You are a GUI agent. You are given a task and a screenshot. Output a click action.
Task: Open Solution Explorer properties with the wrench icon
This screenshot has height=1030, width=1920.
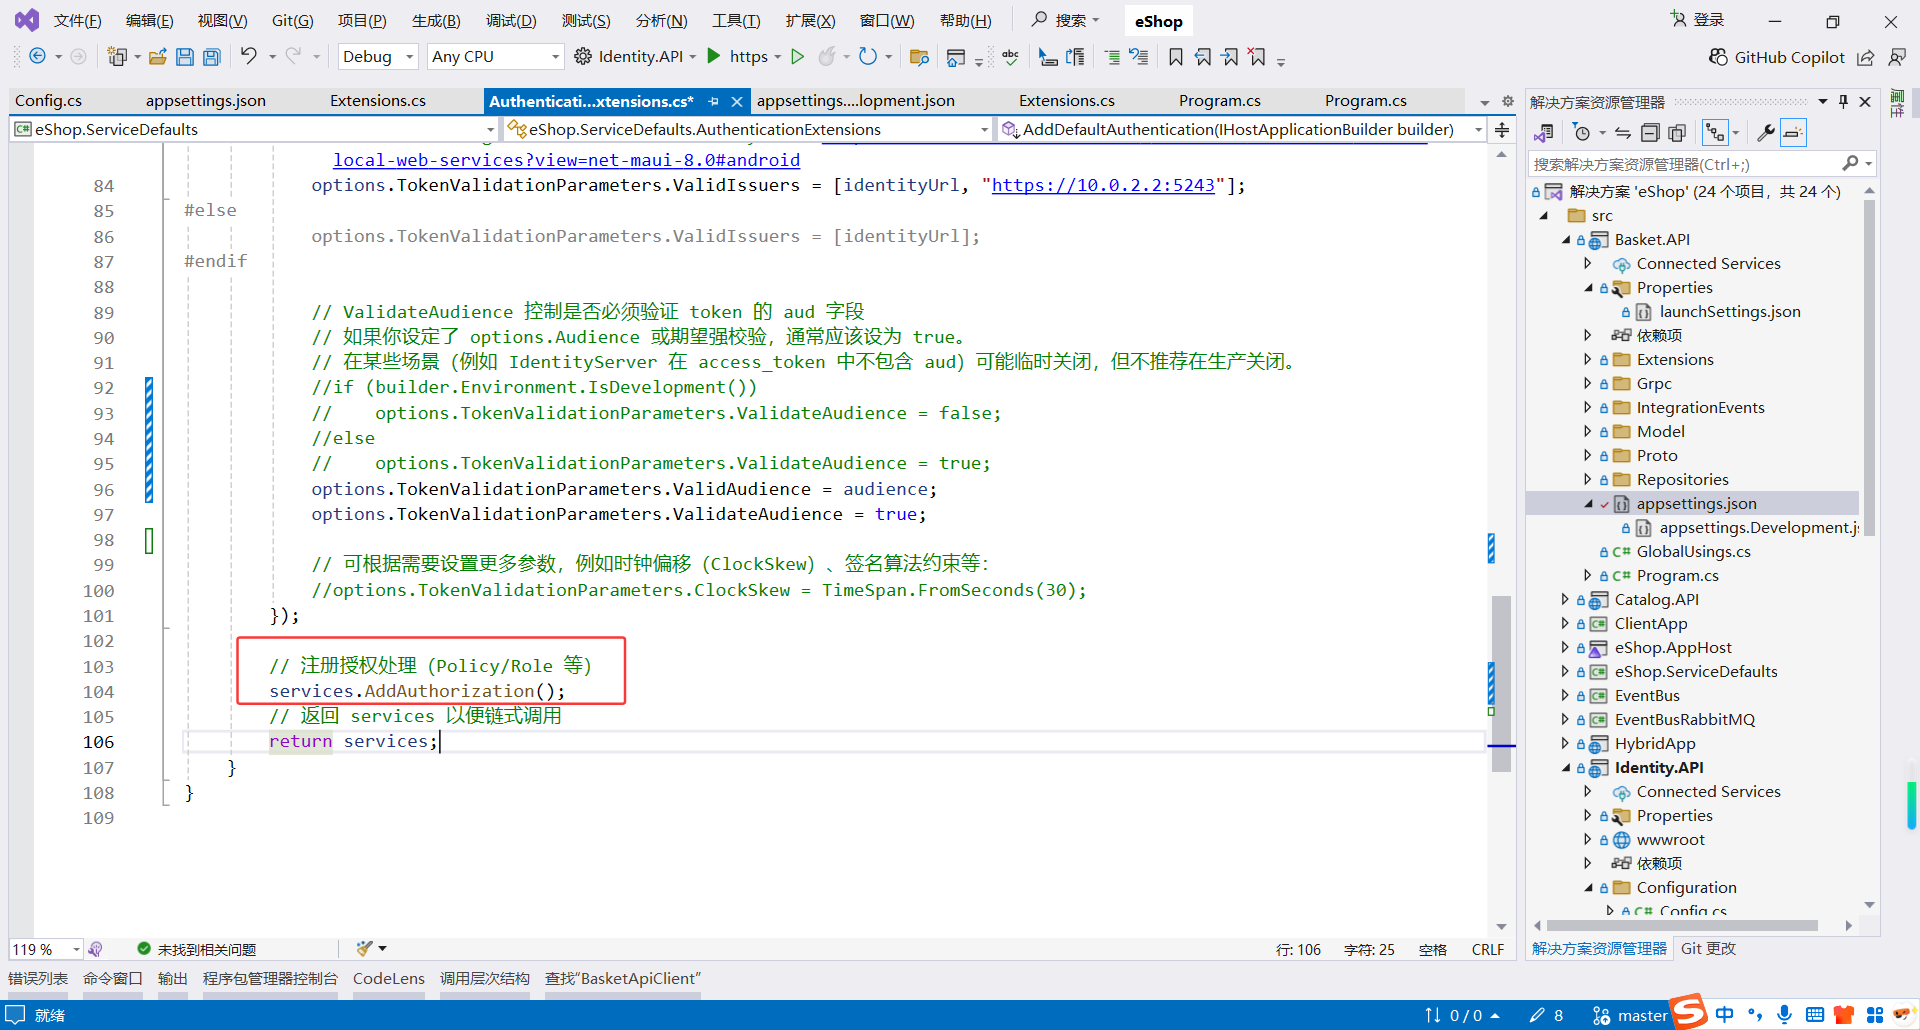coord(1766,132)
